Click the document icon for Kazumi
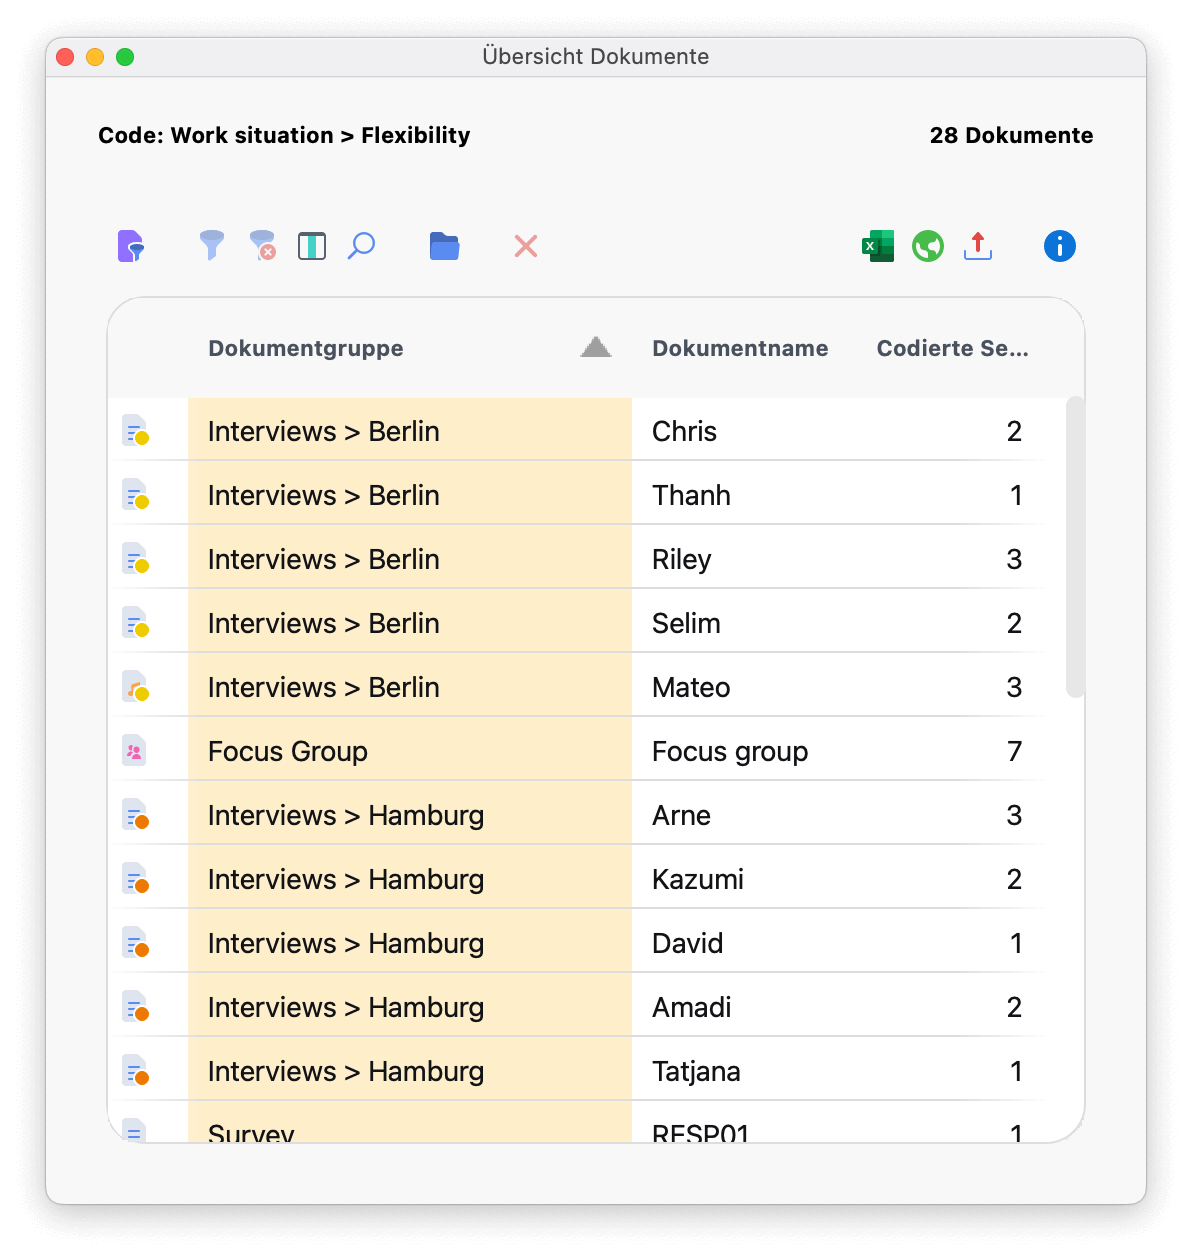This screenshot has width=1192, height=1258. point(136,879)
